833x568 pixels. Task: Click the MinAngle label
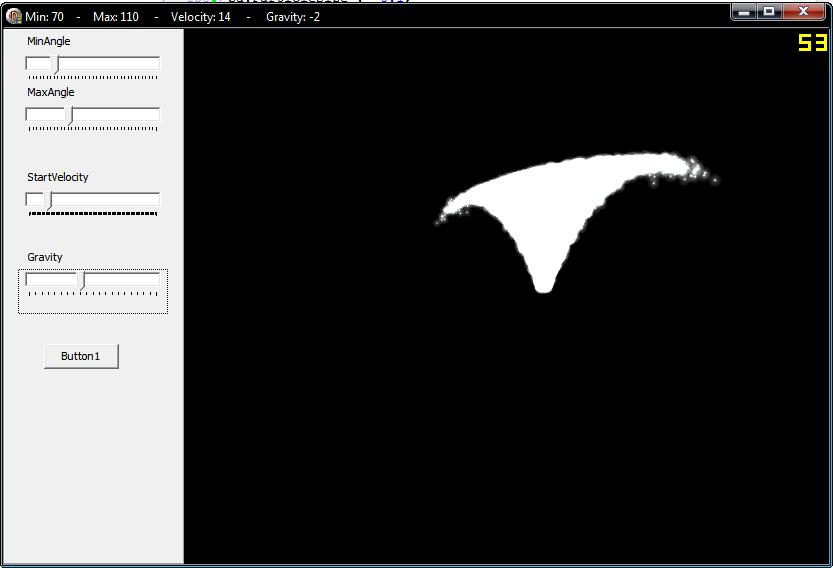pos(49,42)
